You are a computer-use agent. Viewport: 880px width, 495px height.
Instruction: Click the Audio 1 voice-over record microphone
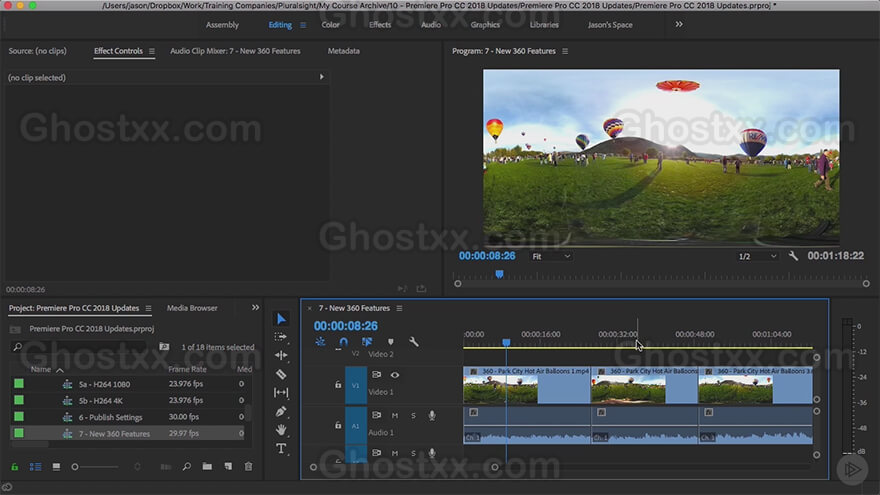[432, 415]
